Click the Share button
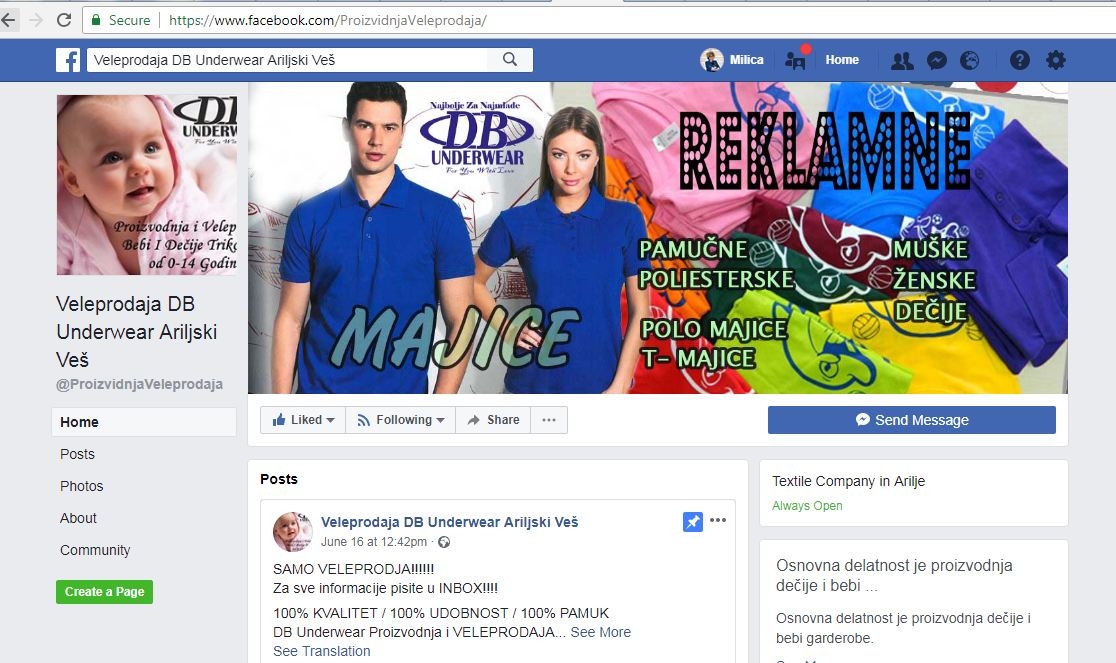1116x663 pixels. (493, 420)
